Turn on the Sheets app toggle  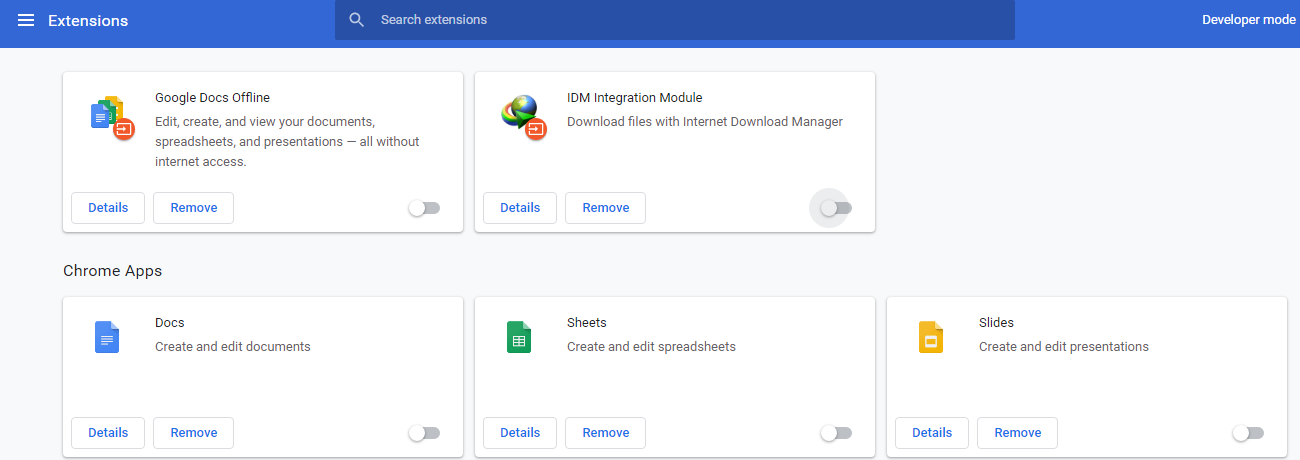click(836, 433)
